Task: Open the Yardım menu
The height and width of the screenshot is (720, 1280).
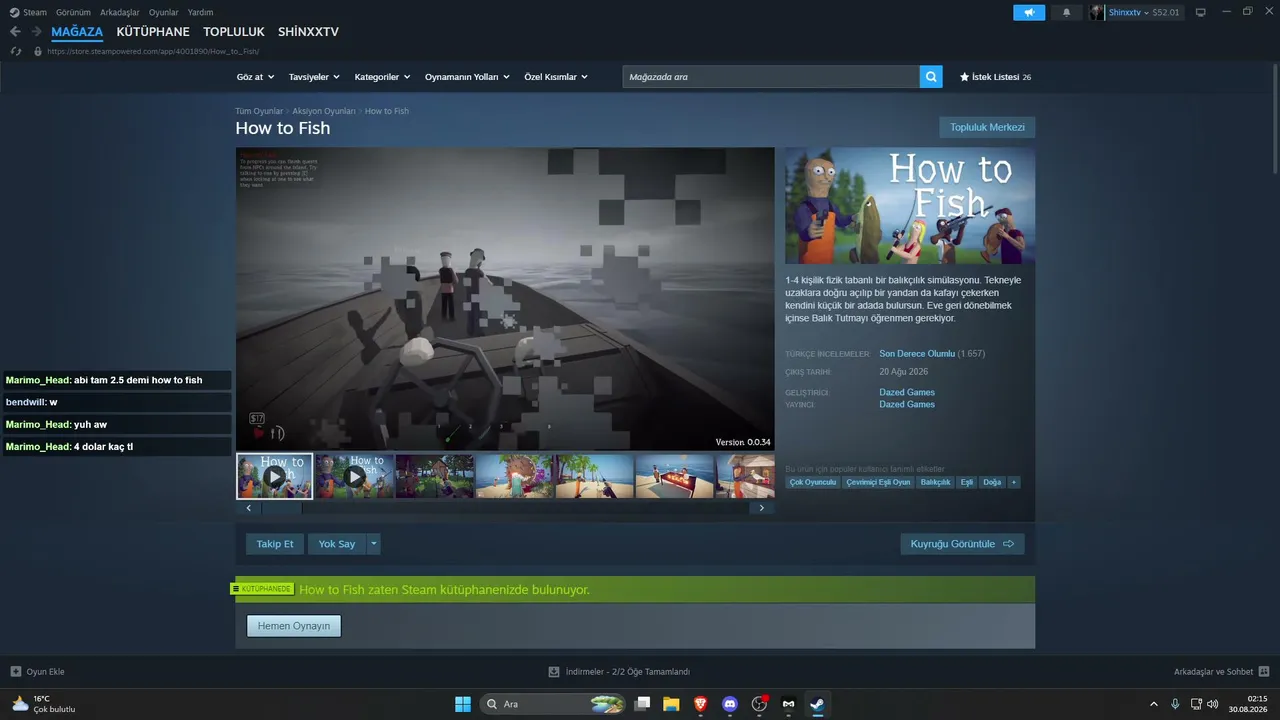Action: tap(201, 12)
